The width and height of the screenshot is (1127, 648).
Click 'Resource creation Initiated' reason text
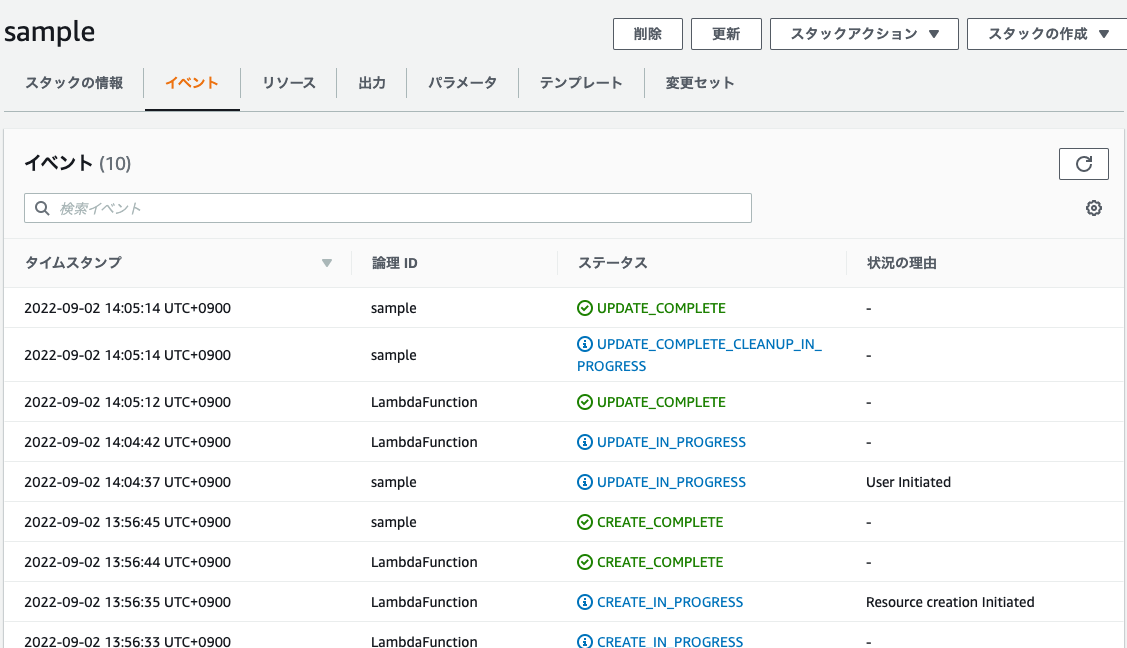950,602
